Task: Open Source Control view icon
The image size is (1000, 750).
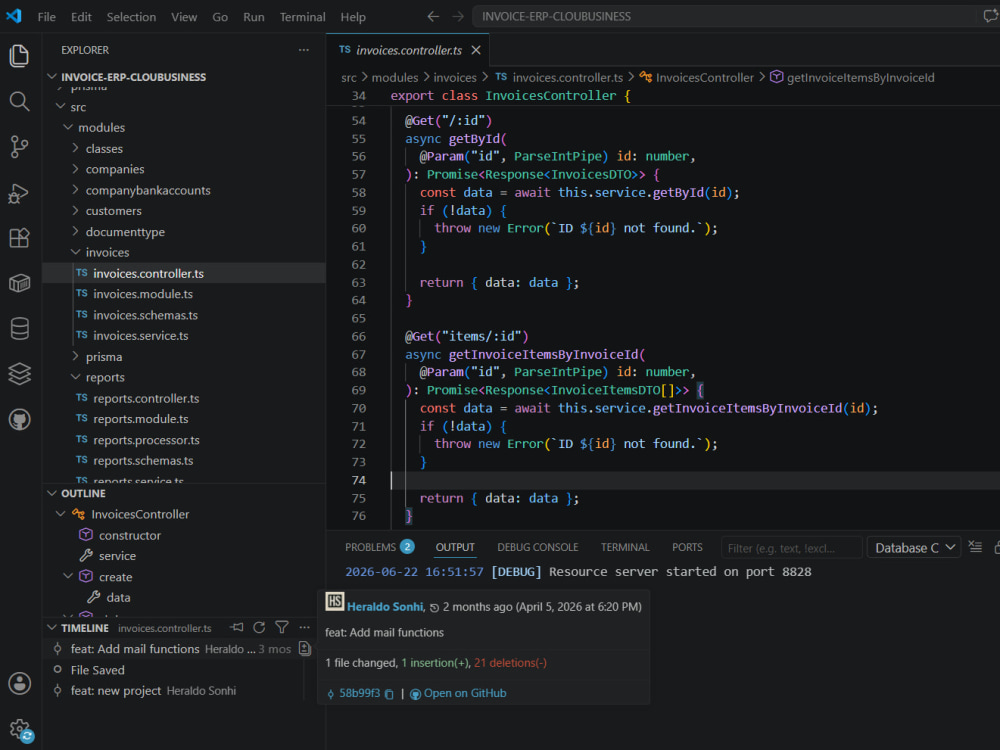Action: click(19, 147)
